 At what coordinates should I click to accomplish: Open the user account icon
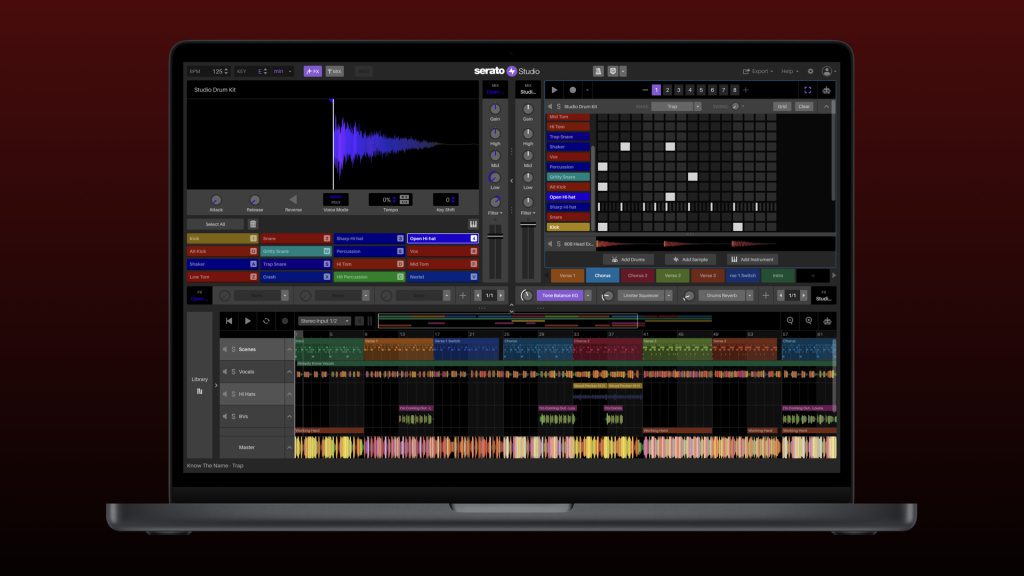[827, 71]
